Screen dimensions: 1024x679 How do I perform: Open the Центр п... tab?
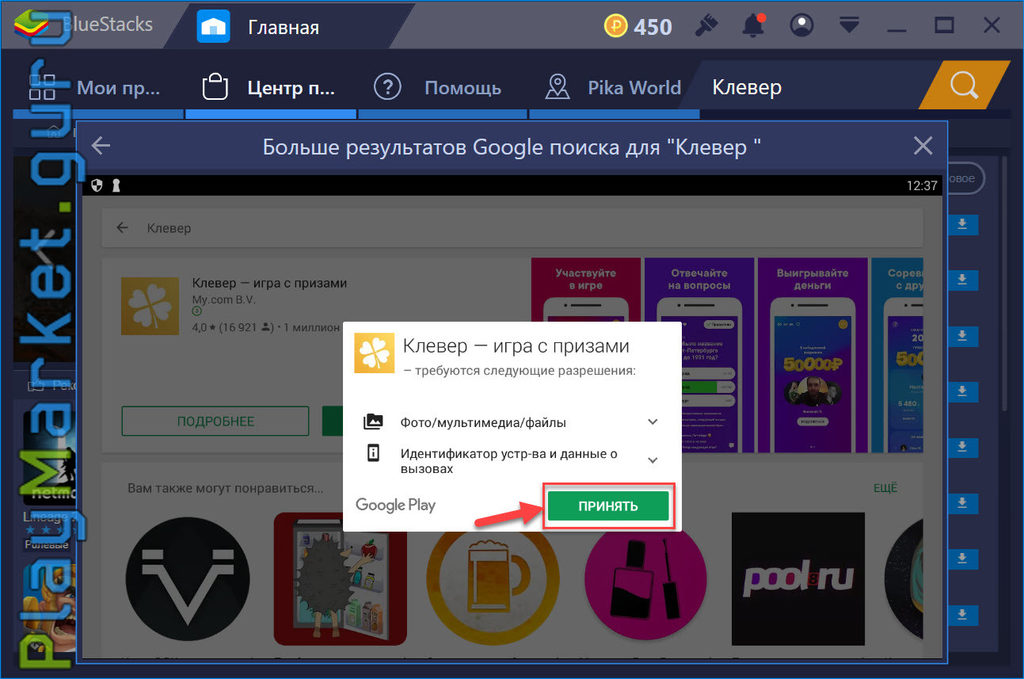pyautogui.click(x=270, y=87)
